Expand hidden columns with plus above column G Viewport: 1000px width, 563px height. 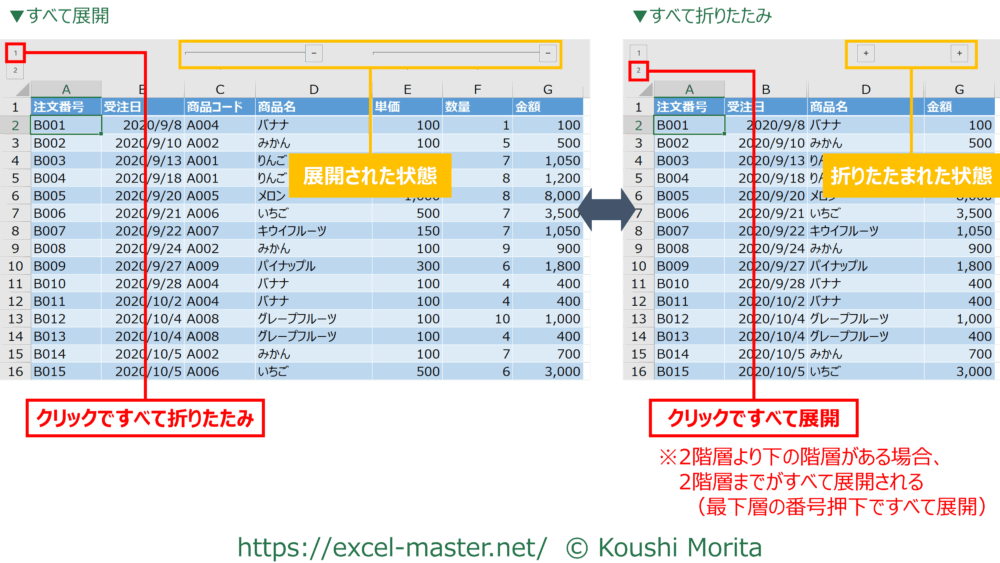[x=959, y=53]
